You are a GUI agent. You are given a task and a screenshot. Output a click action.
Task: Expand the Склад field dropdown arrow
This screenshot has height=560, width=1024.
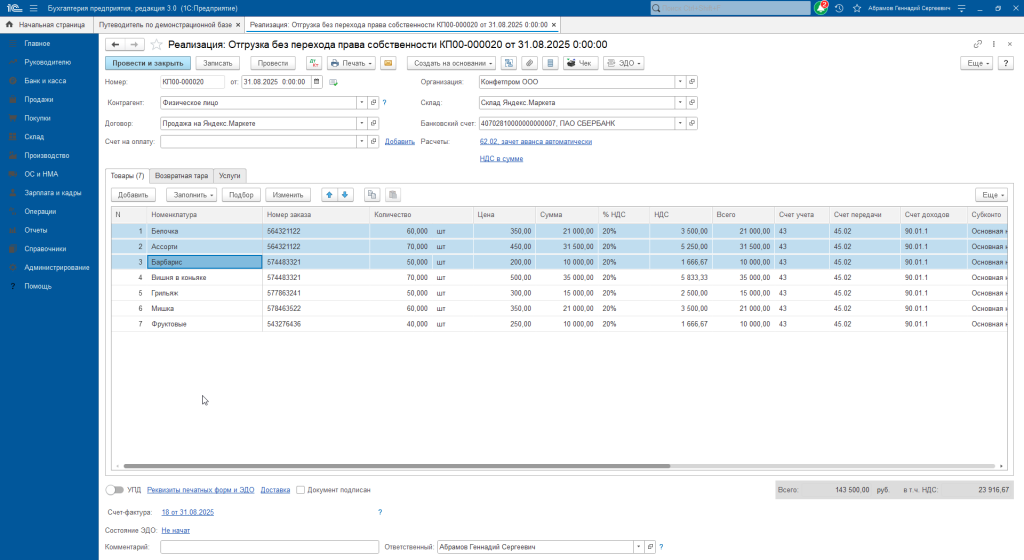pos(680,102)
